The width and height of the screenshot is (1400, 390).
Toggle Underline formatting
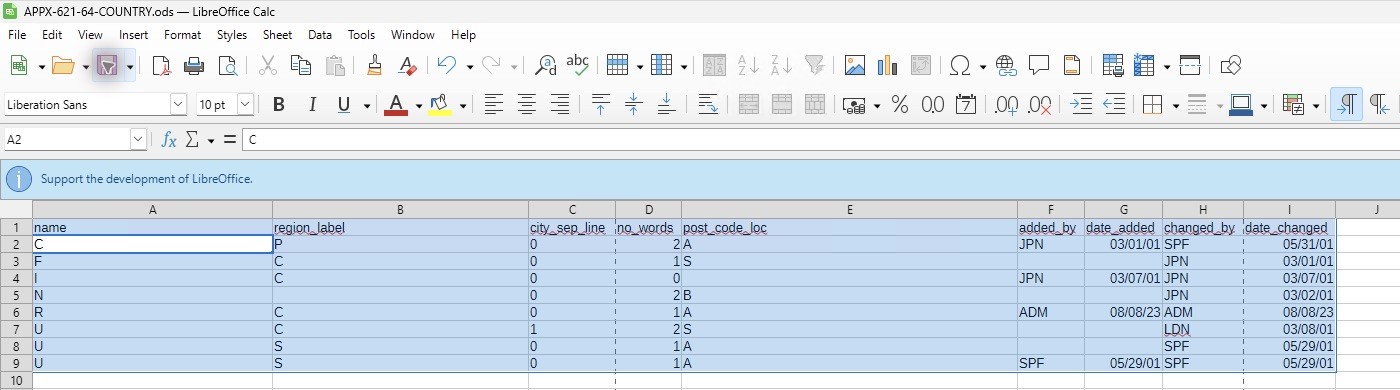[344, 104]
